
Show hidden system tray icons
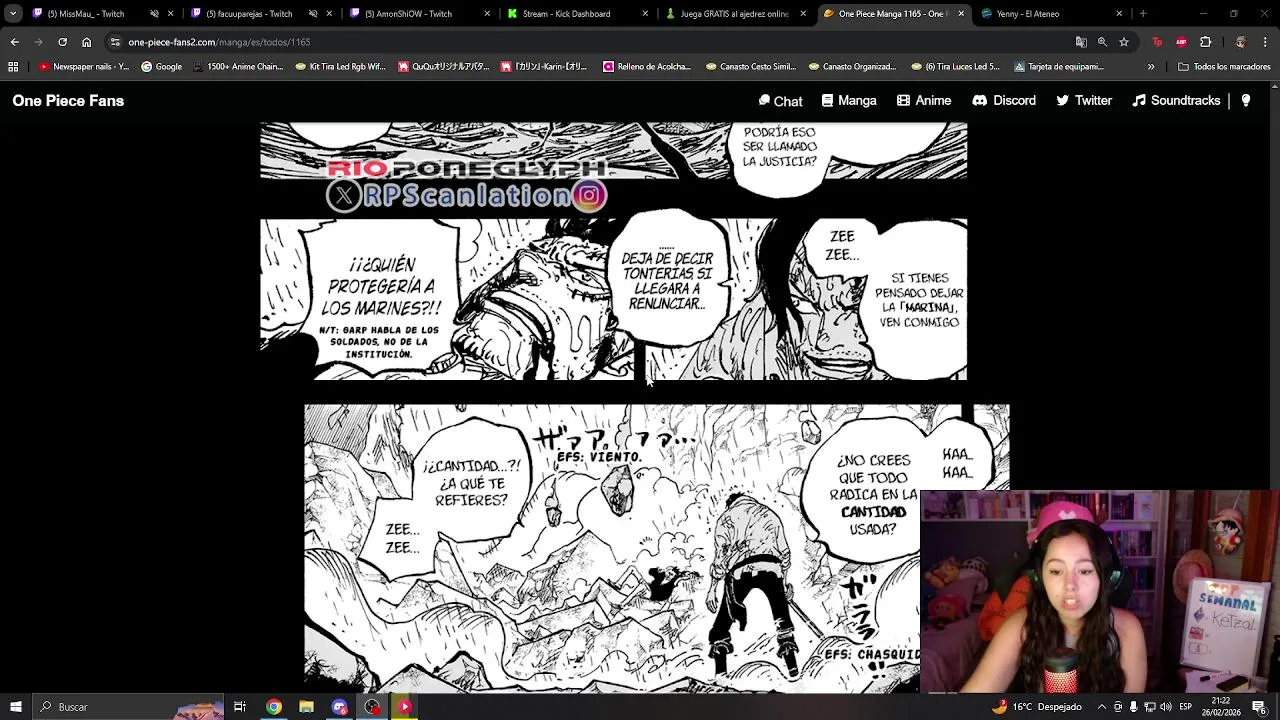click(1102, 707)
